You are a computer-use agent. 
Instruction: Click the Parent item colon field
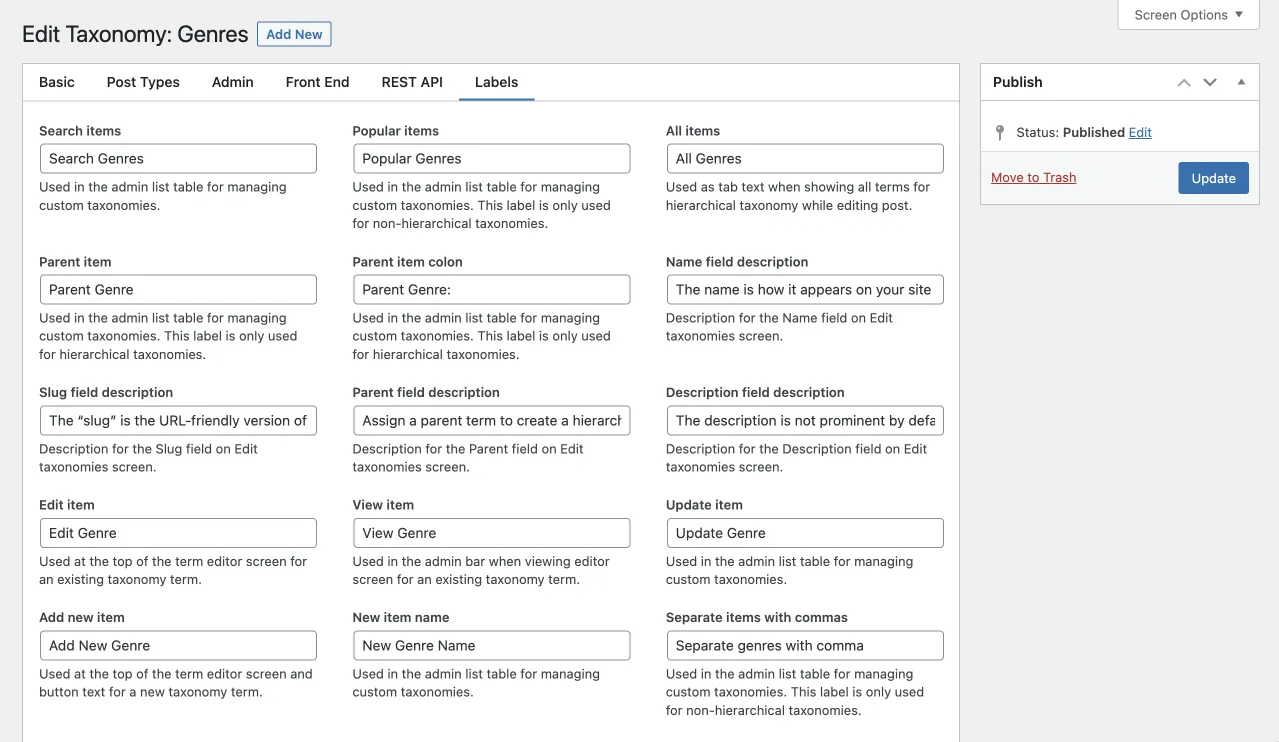coord(491,290)
